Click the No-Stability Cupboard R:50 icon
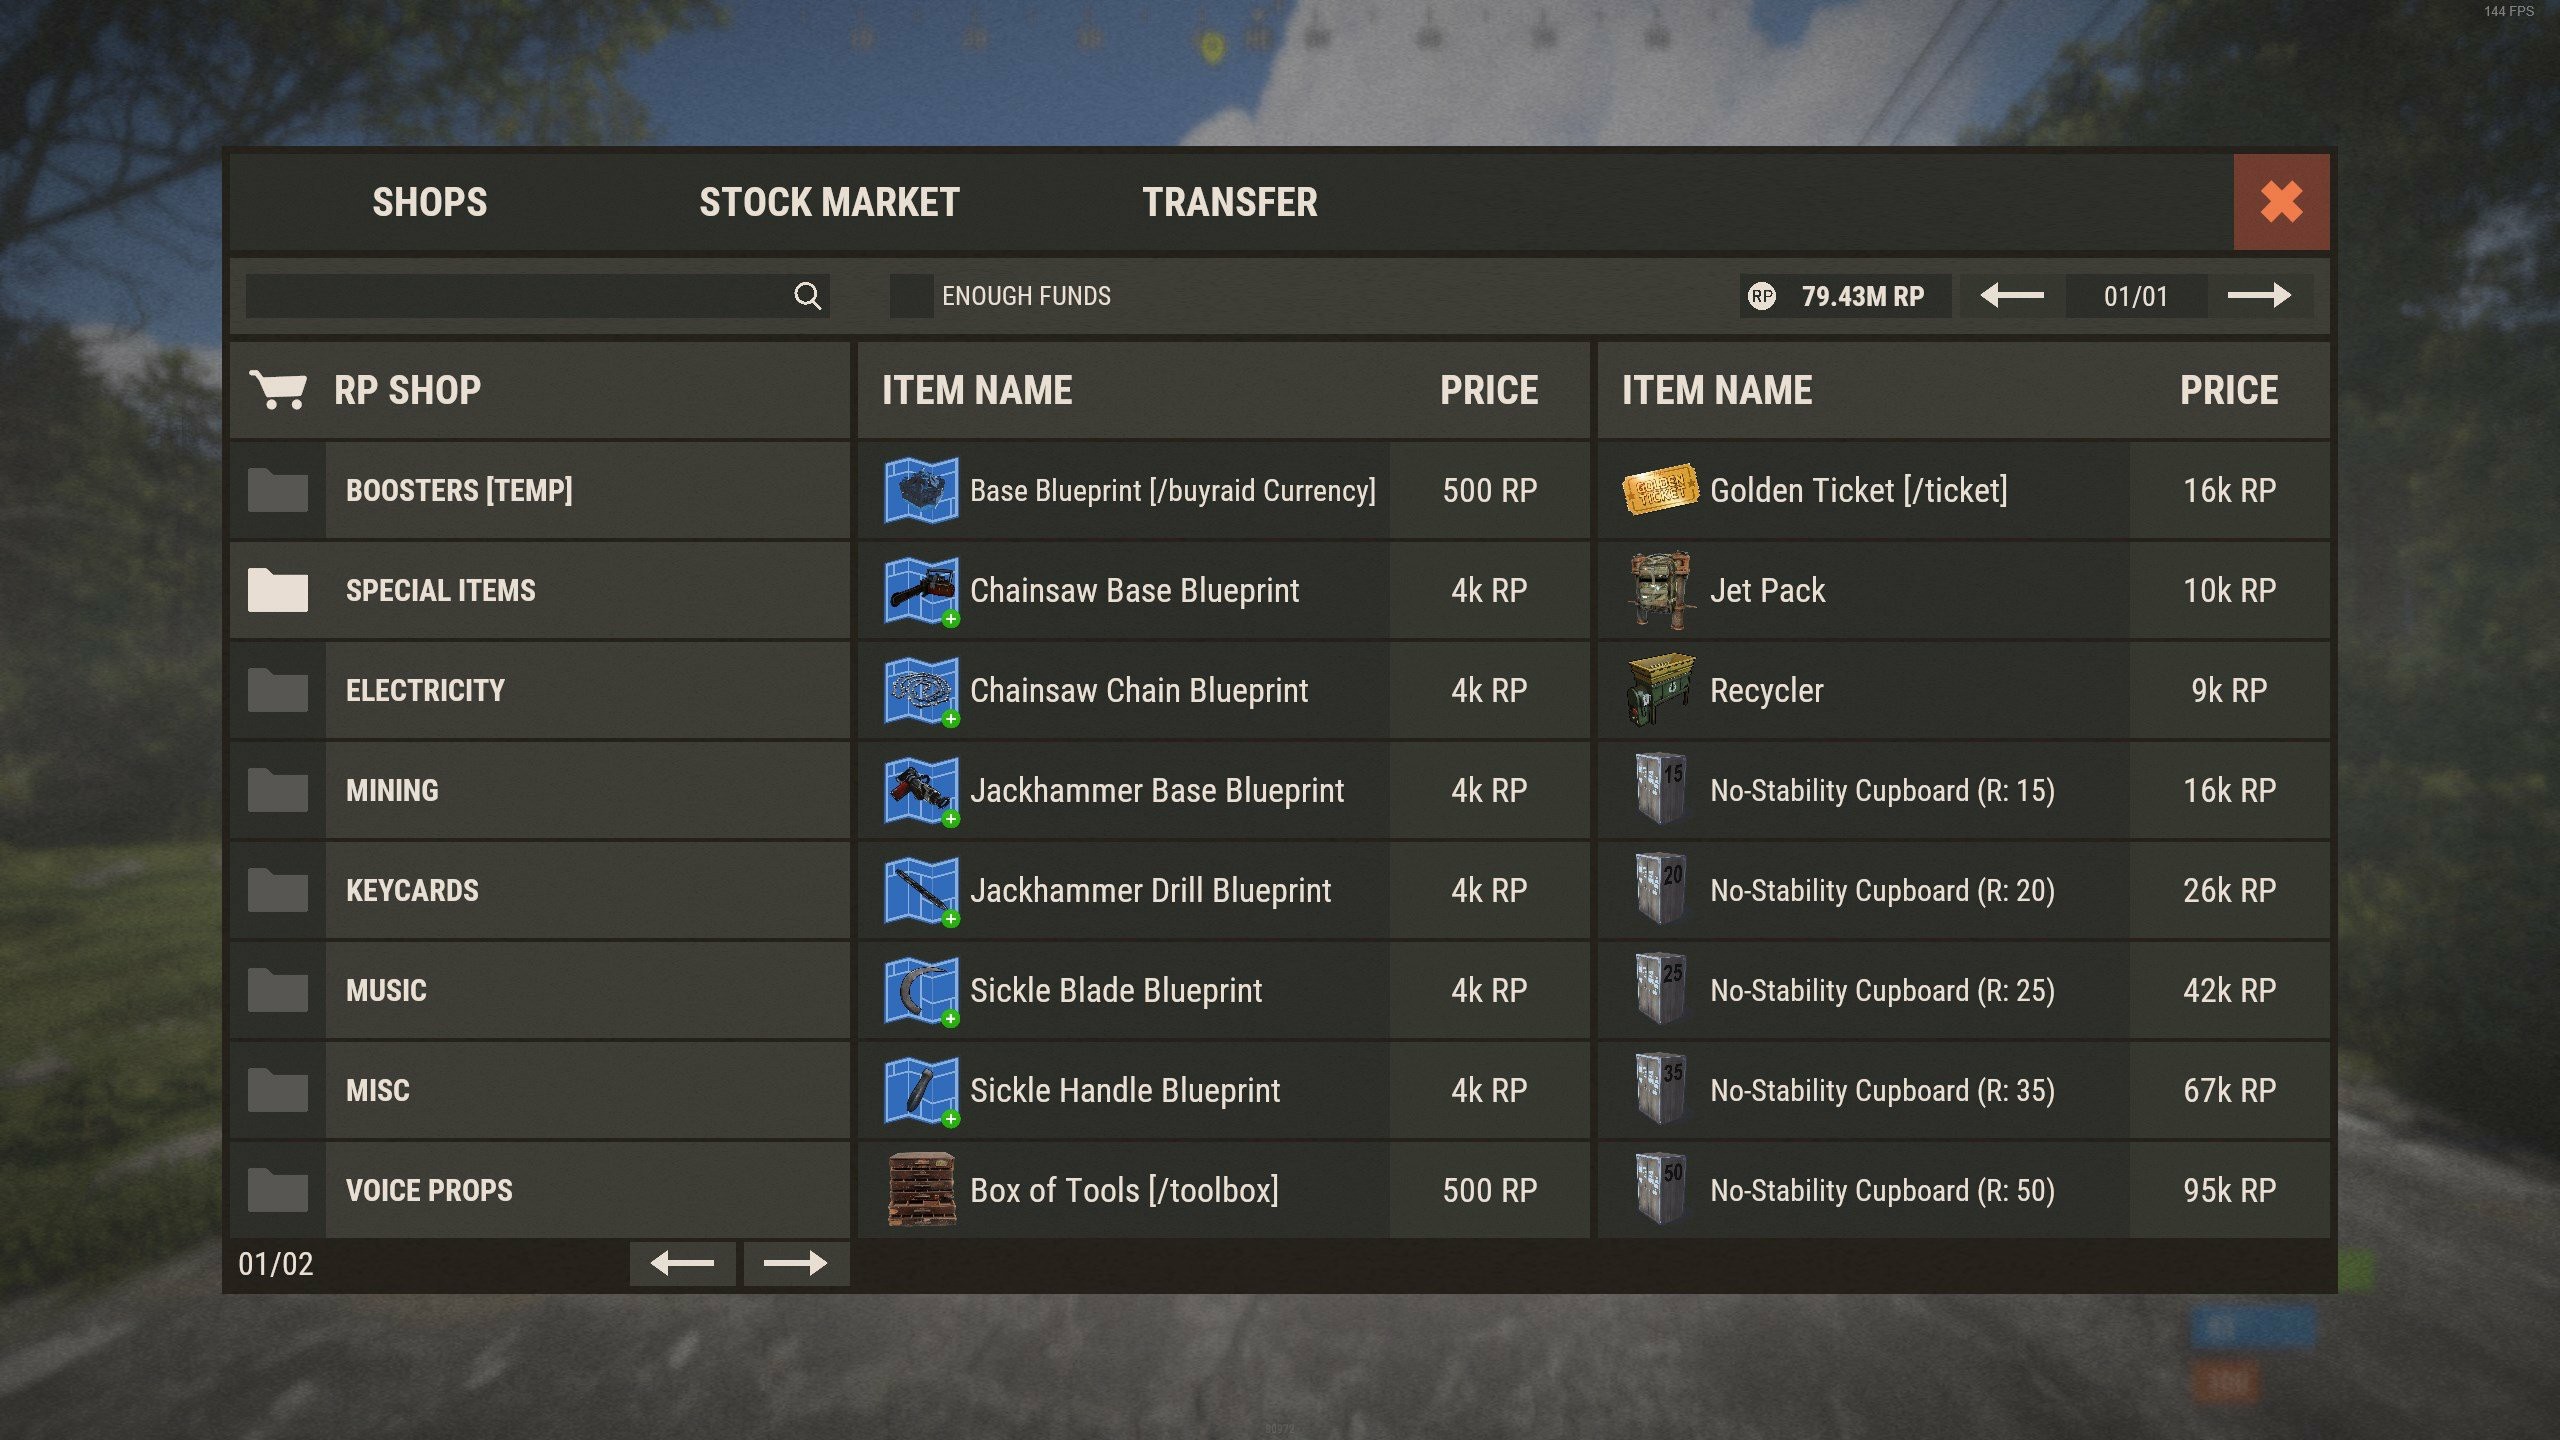Screen dimensions: 2560x1440 click(1659, 1190)
